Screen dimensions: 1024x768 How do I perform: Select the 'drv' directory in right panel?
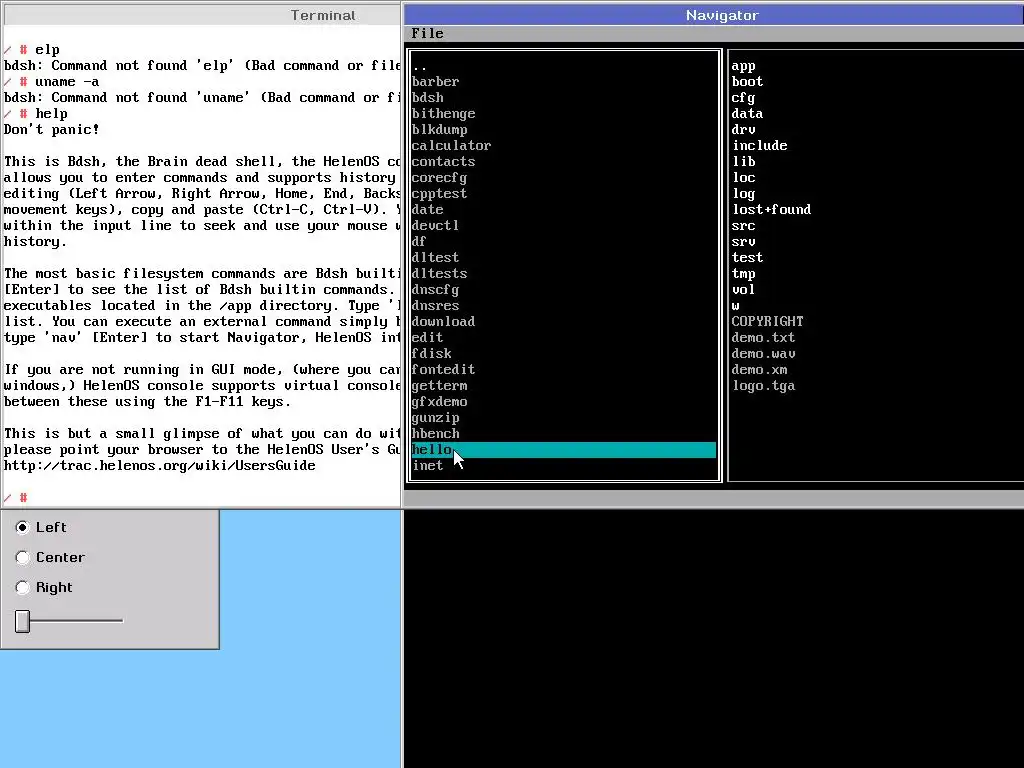tap(743, 129)
